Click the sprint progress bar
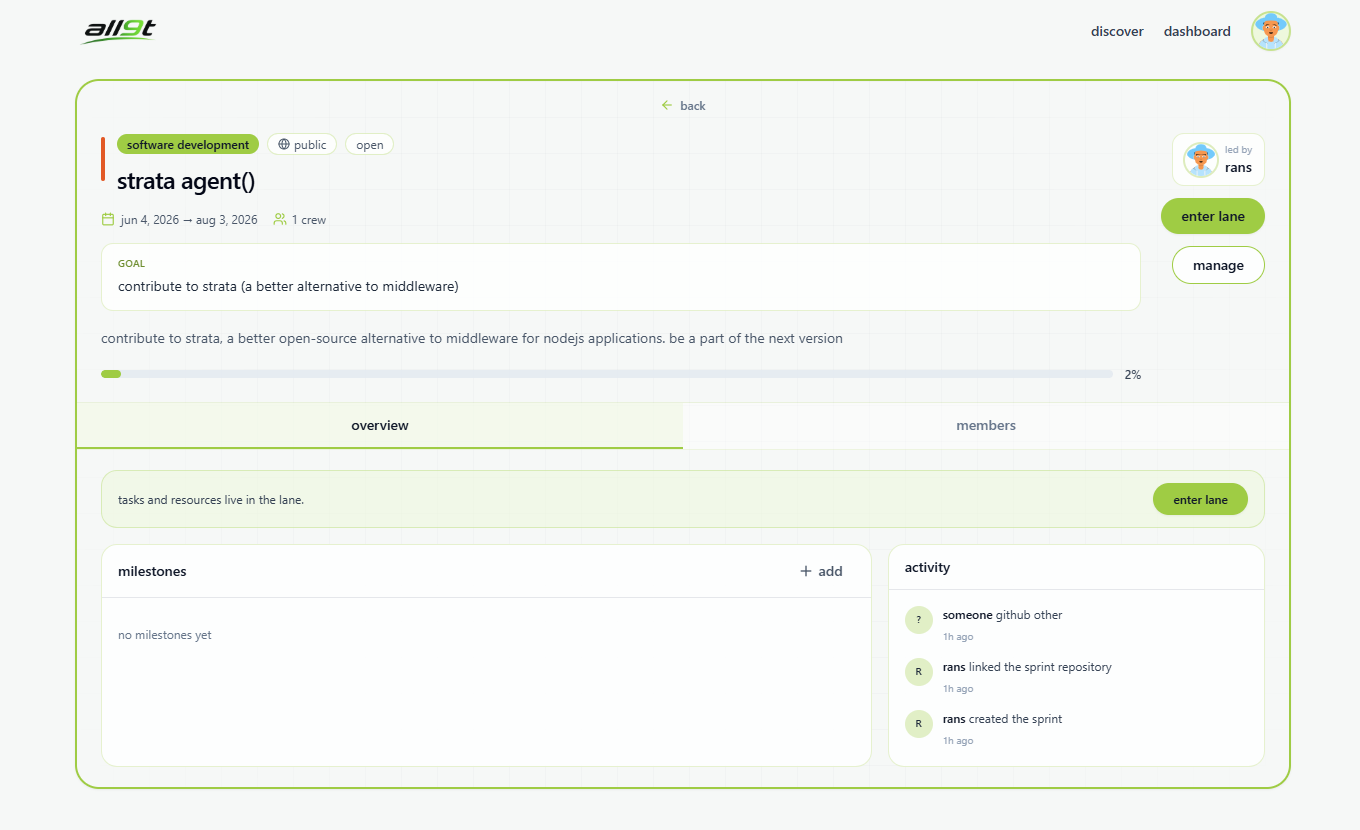The height and width of the screenshot is (830, 1360). pos(607,374)
